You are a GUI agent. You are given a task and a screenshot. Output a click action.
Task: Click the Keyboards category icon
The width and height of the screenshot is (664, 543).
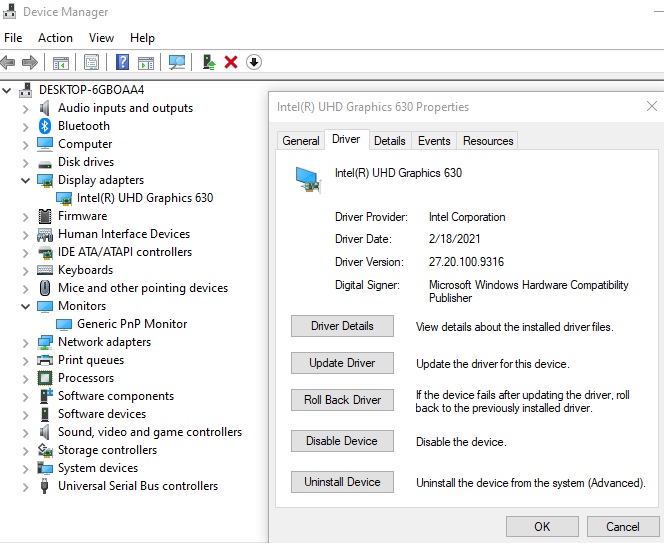click(45, 270)
